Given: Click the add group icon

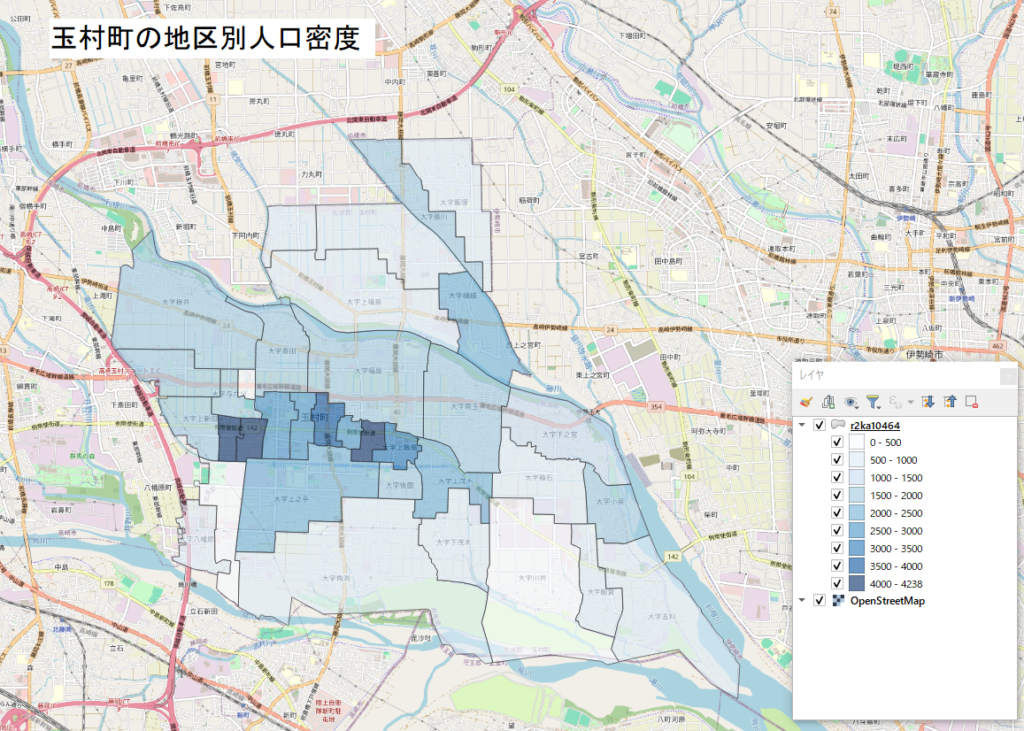Looking at the screenshot, I should tap(829, 402).
